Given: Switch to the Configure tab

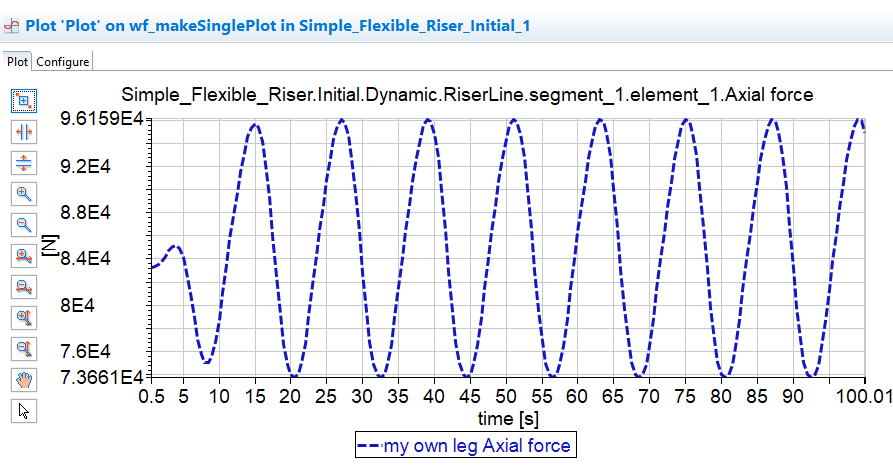Looking at the screenshot, I should [x=63, y=62].
